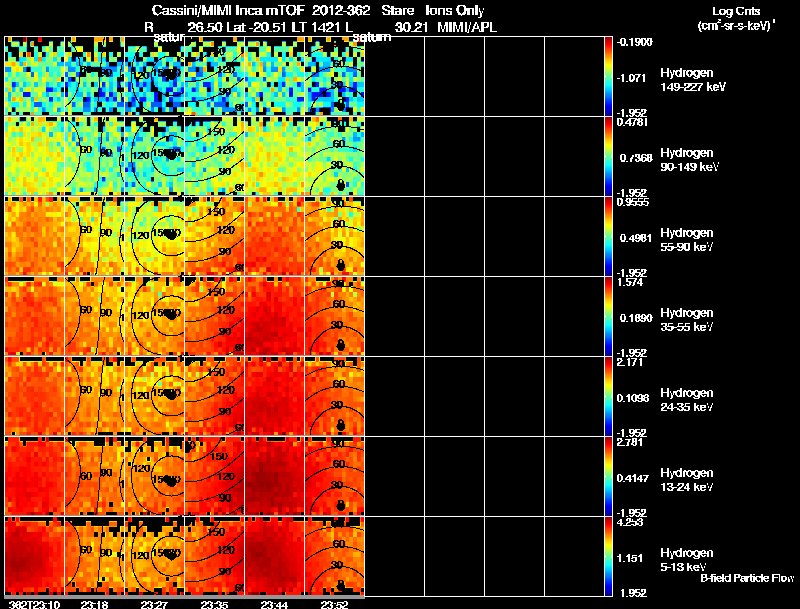Click the 'Log Cnts' units heading

(x=735, y=11)
